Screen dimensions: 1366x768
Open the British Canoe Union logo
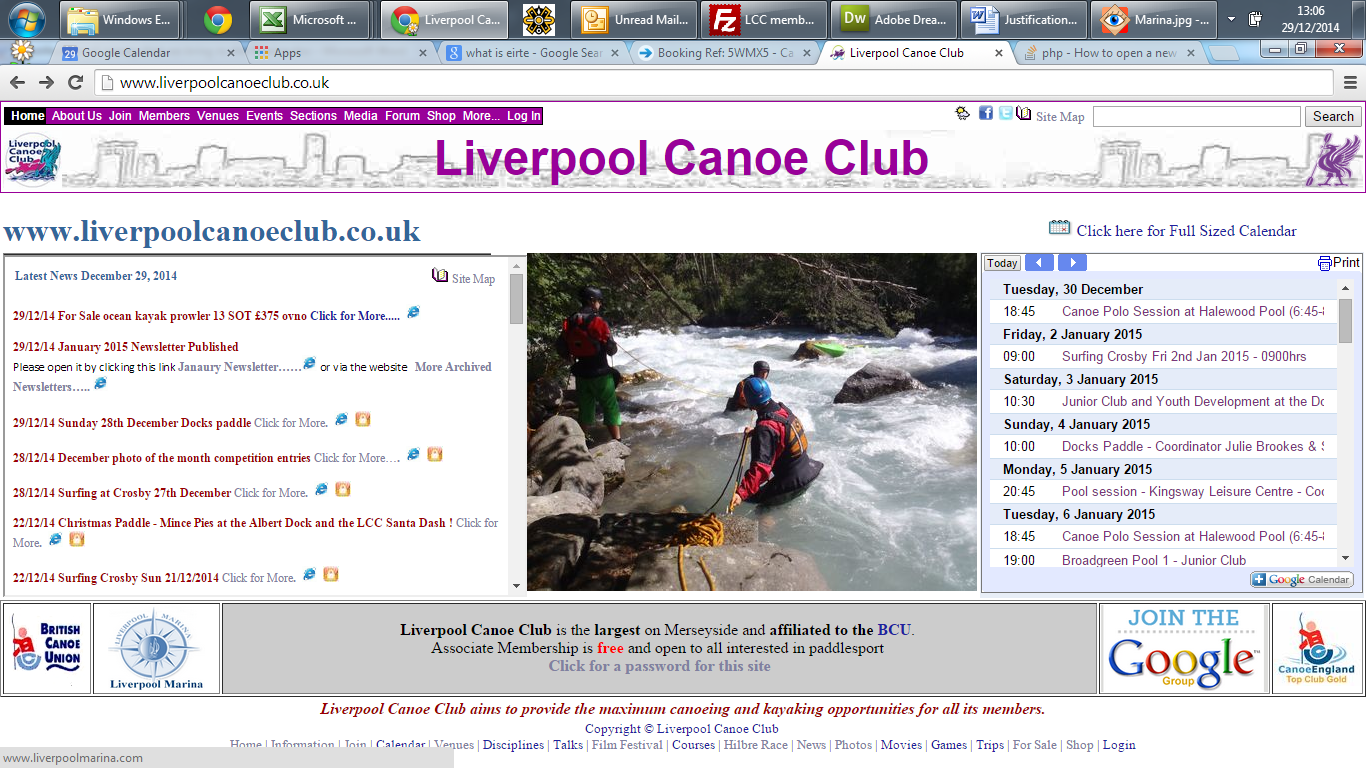click(47, 648)
